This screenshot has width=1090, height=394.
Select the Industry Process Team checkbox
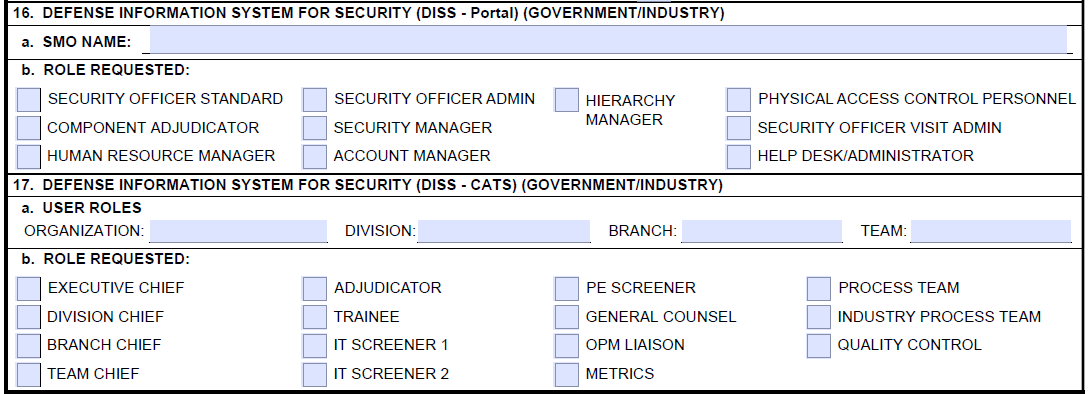[819, 317]
